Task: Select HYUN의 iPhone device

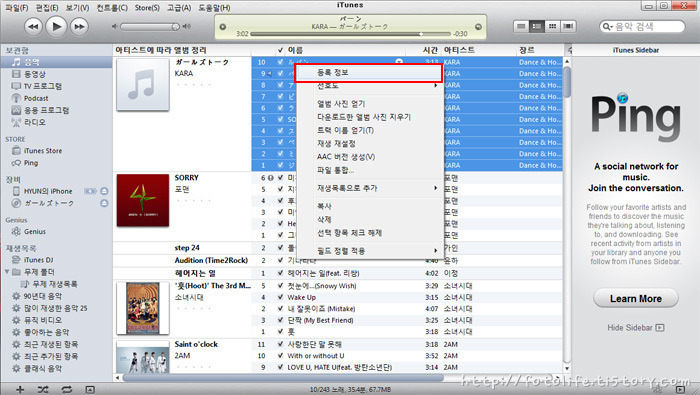Action: click(x=48, y=191)
